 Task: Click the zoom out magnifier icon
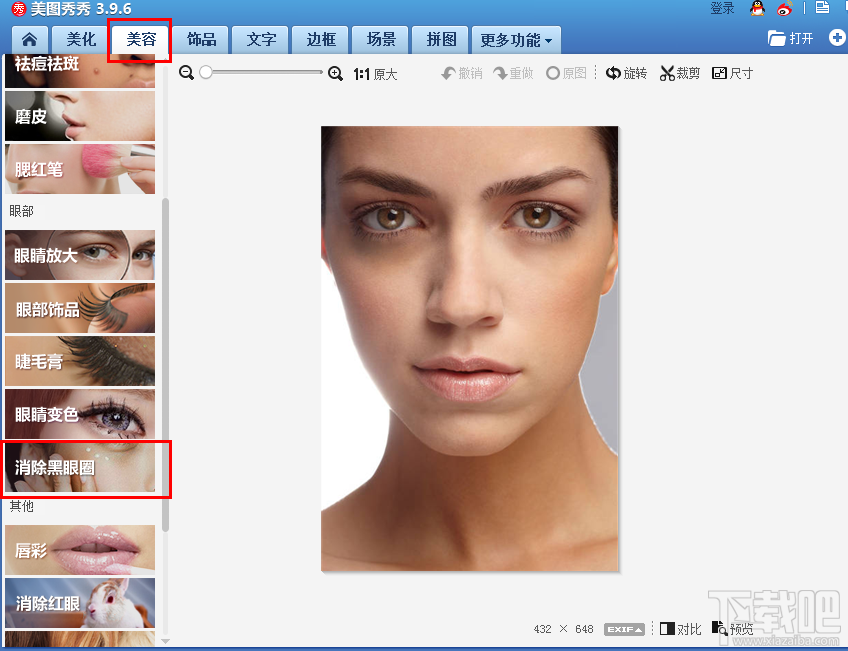click(187, 73)
